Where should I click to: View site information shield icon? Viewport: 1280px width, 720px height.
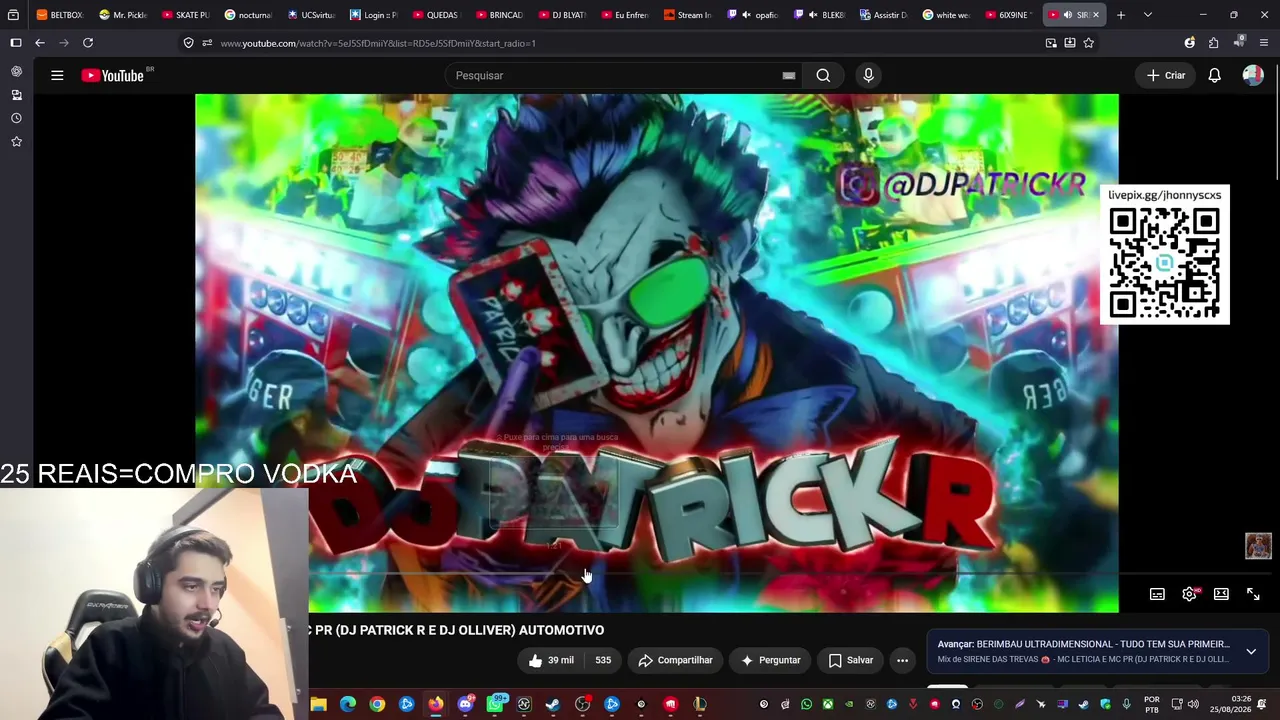(x=188, y=43)
